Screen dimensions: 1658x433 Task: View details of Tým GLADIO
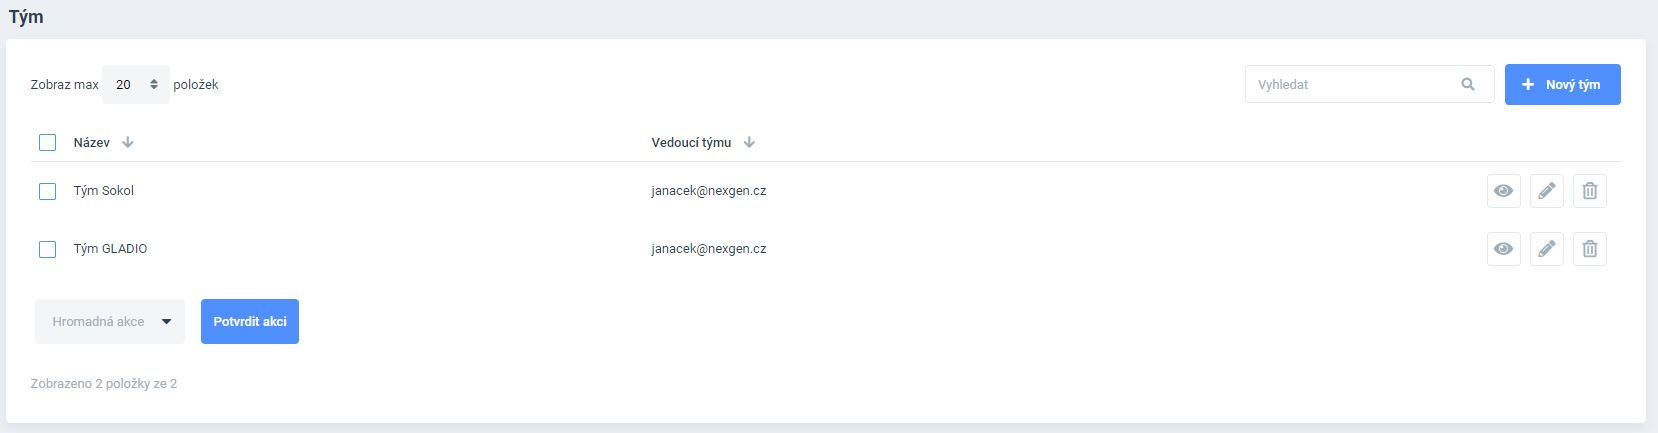tap(1503, 249)
